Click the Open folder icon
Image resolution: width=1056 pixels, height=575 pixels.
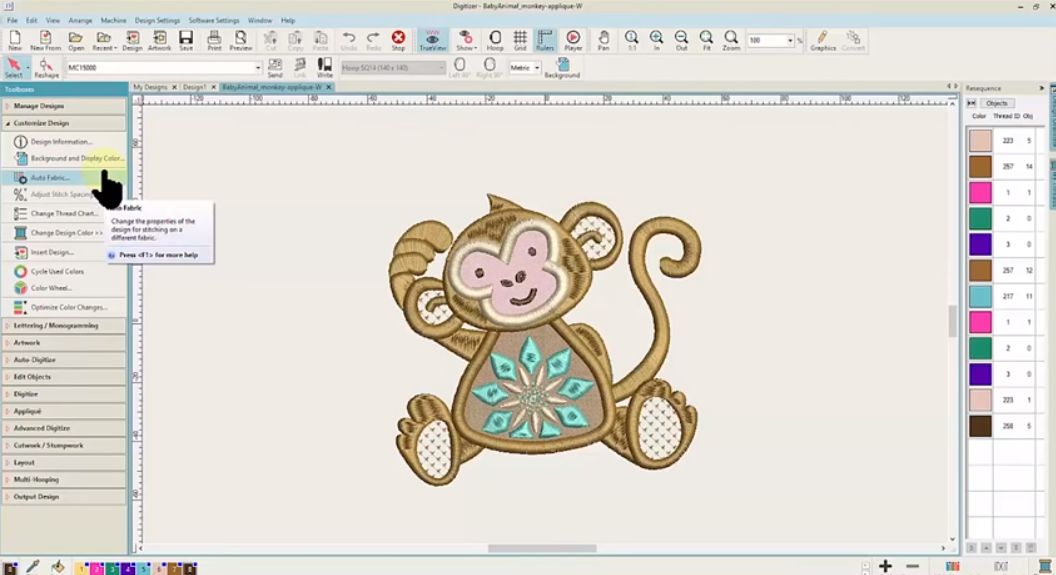click(x=75, y=40)
